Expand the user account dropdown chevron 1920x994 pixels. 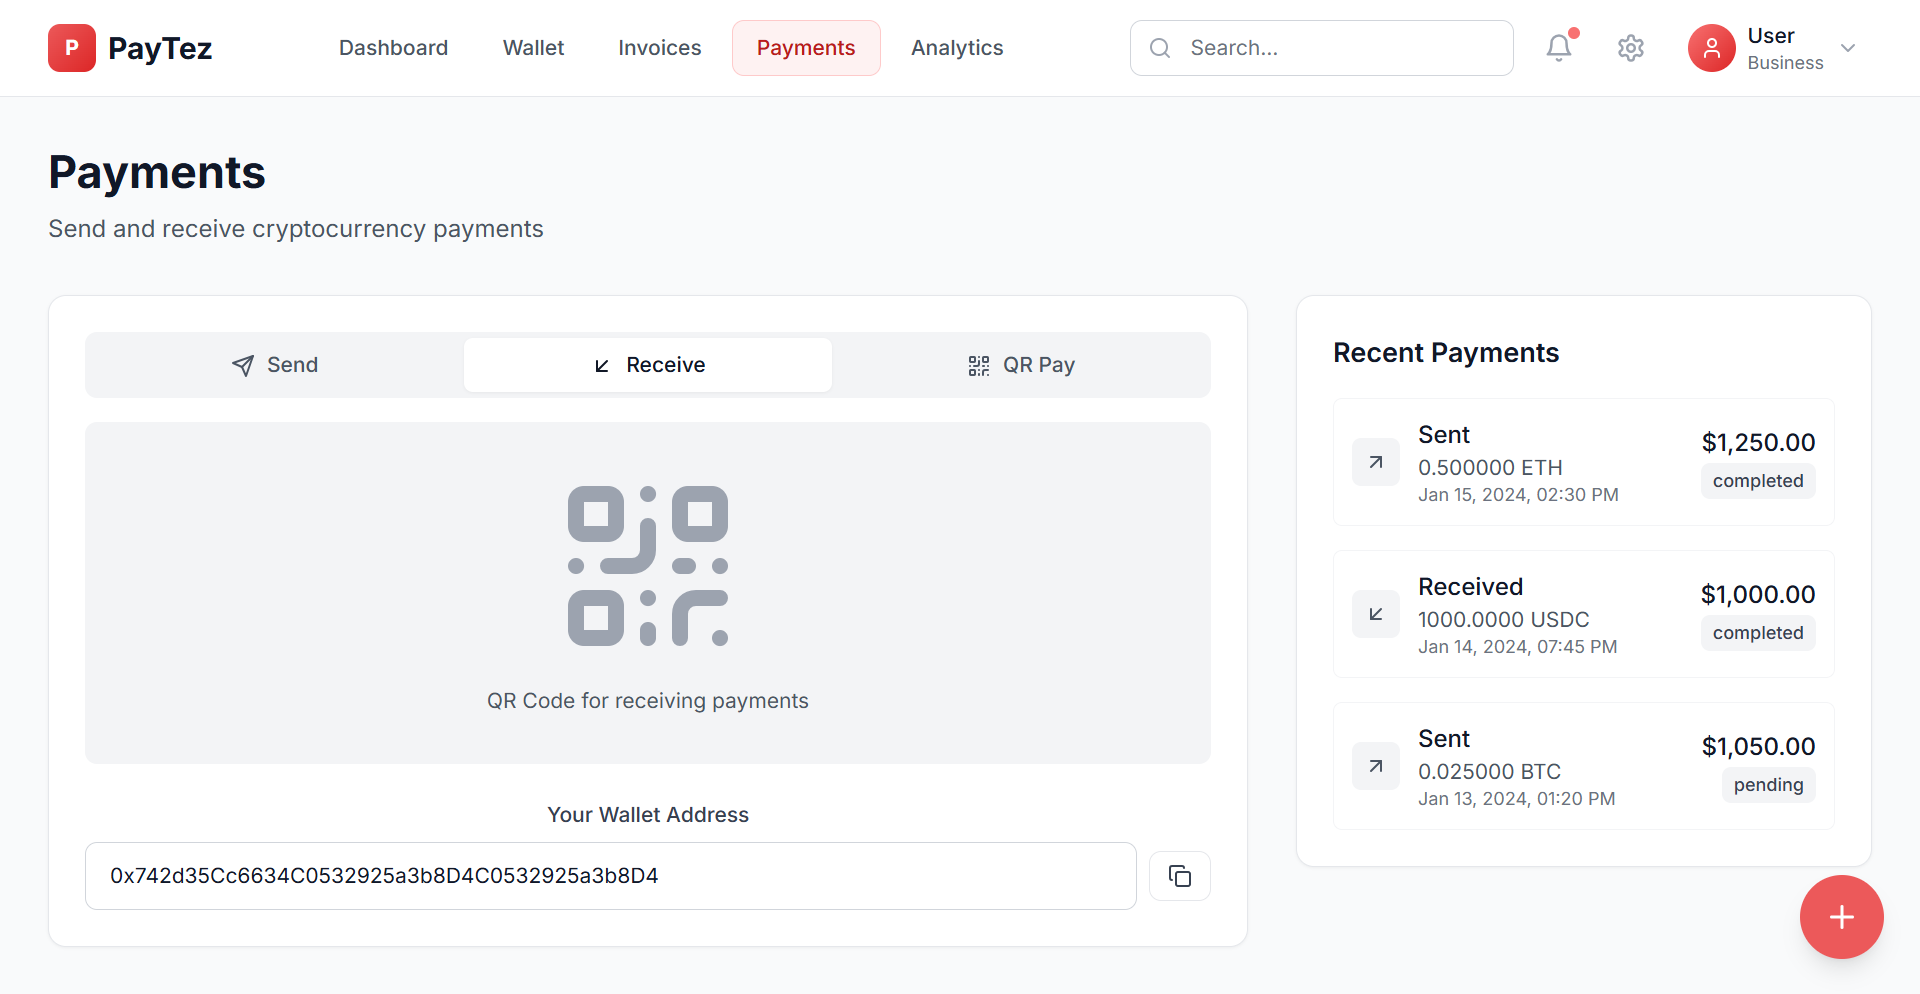click(1848, 48)
